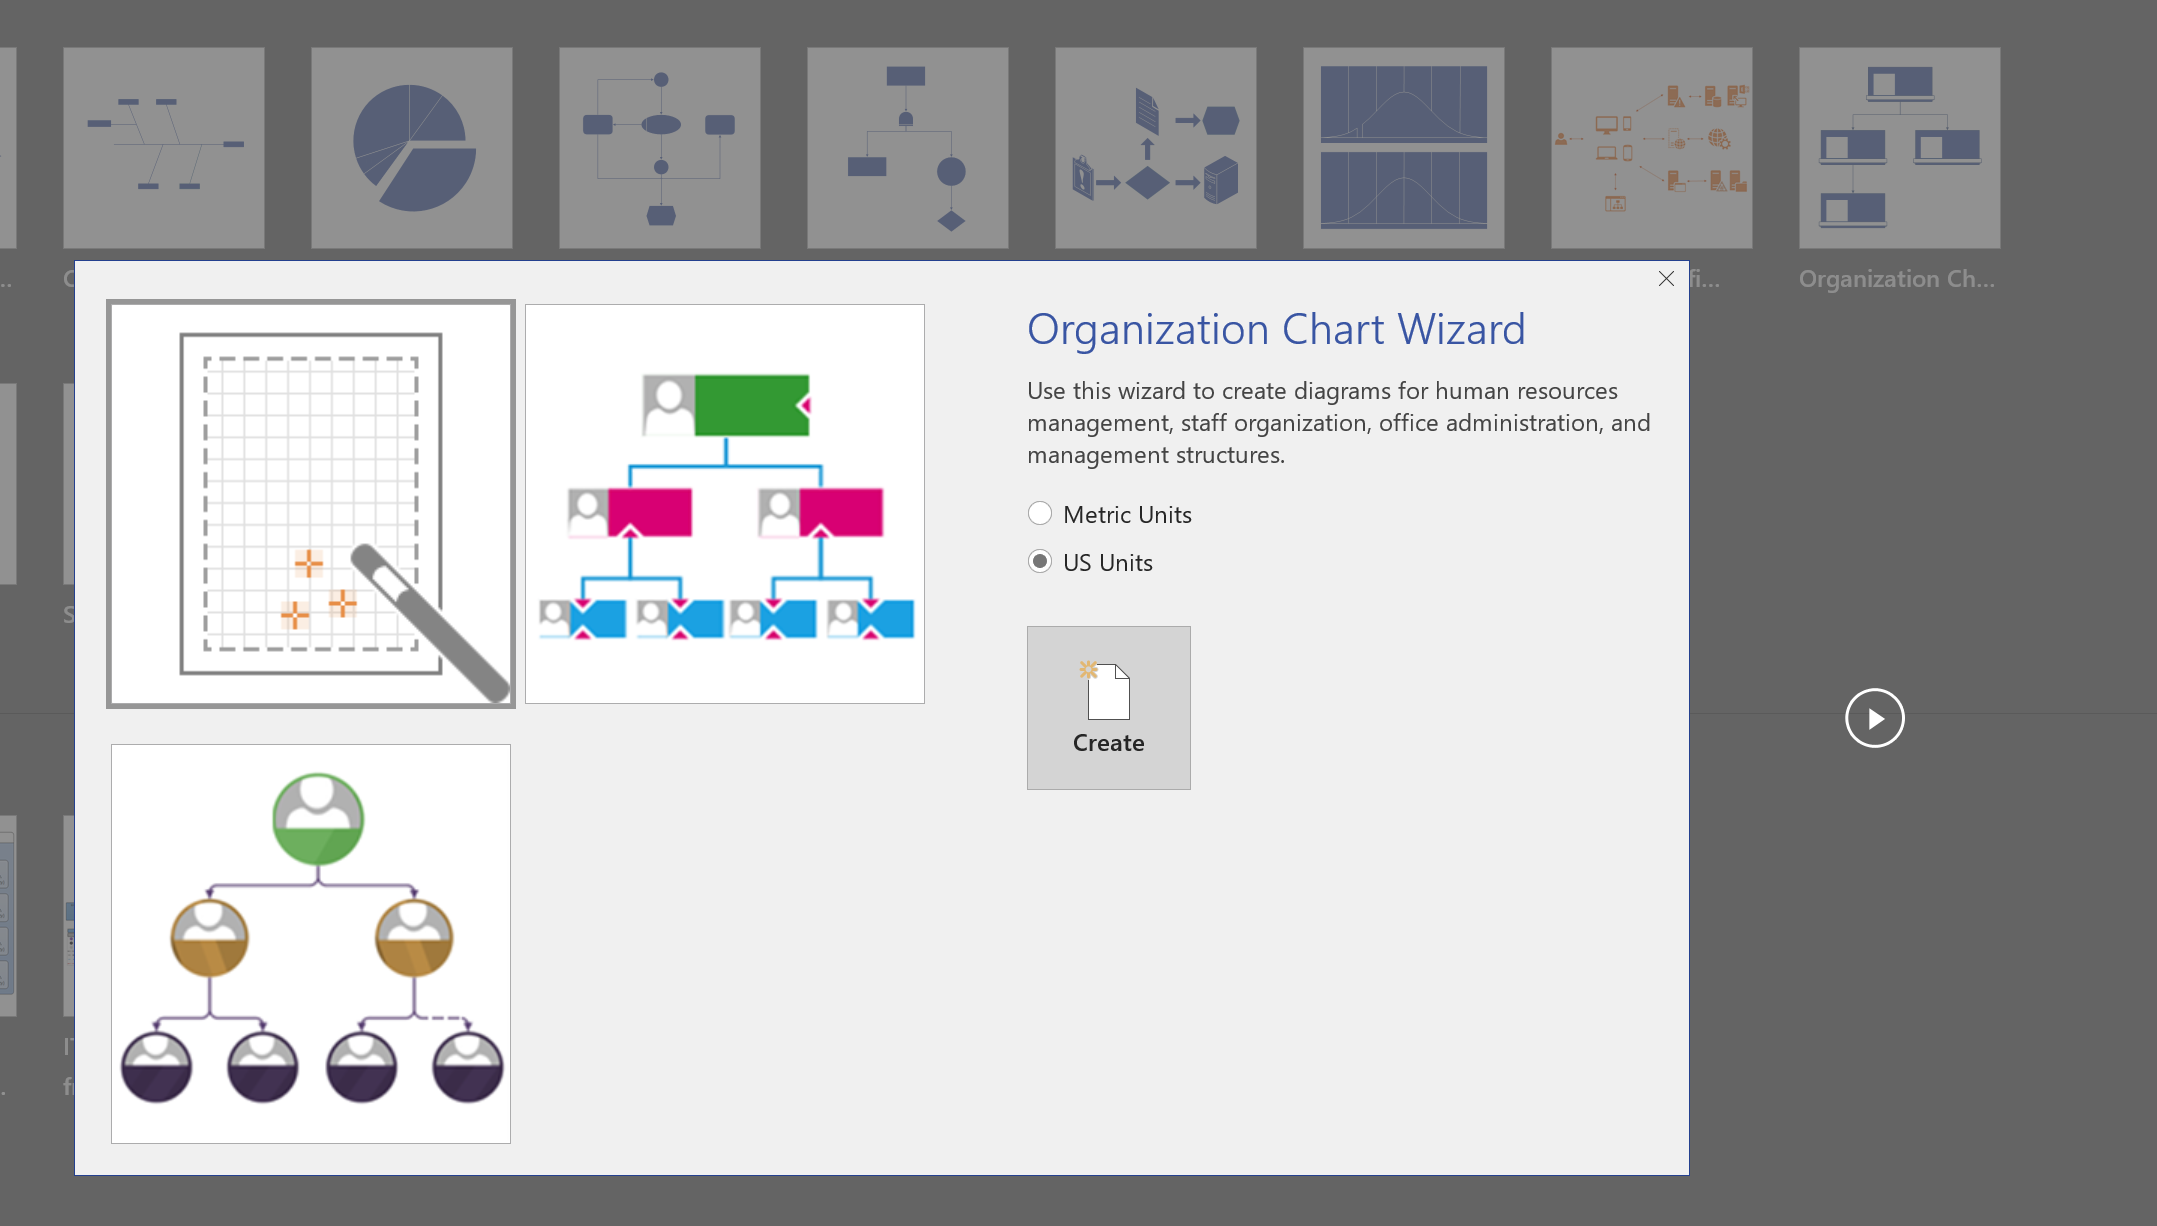Select the blank grid canvas thumbnail

coord(311,503)
